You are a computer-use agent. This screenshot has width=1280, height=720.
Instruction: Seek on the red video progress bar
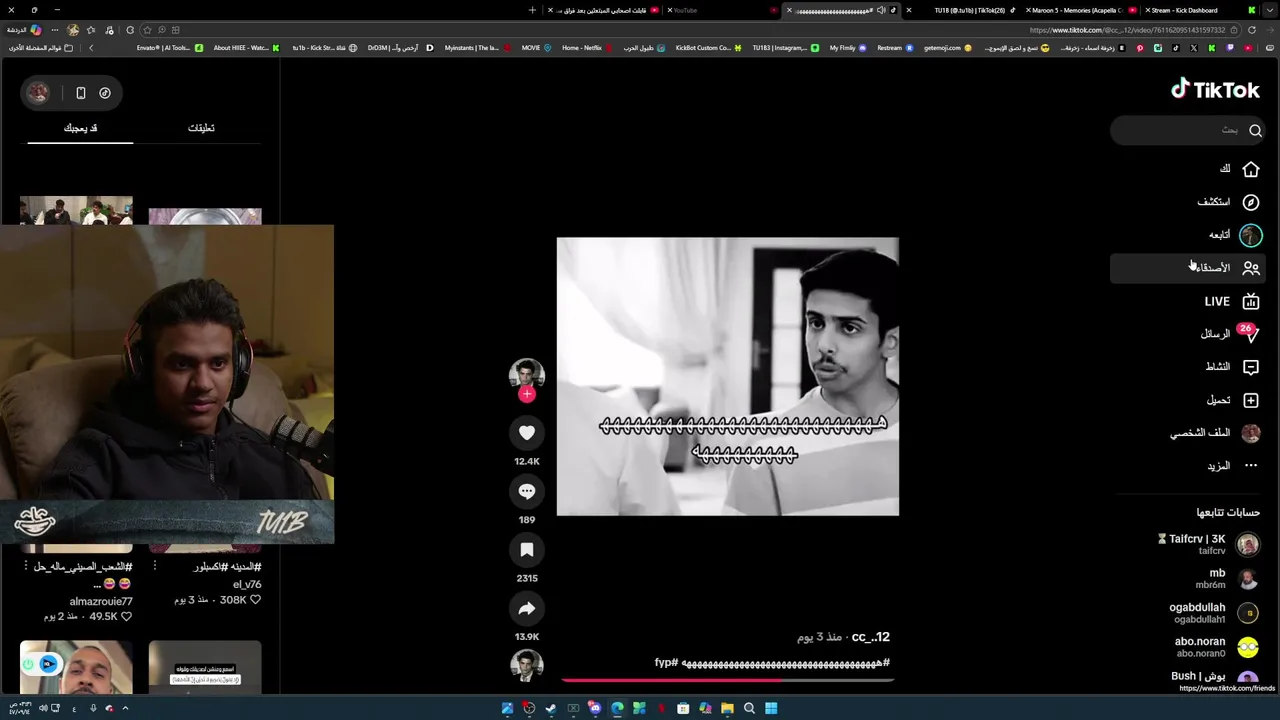(727, 680)
